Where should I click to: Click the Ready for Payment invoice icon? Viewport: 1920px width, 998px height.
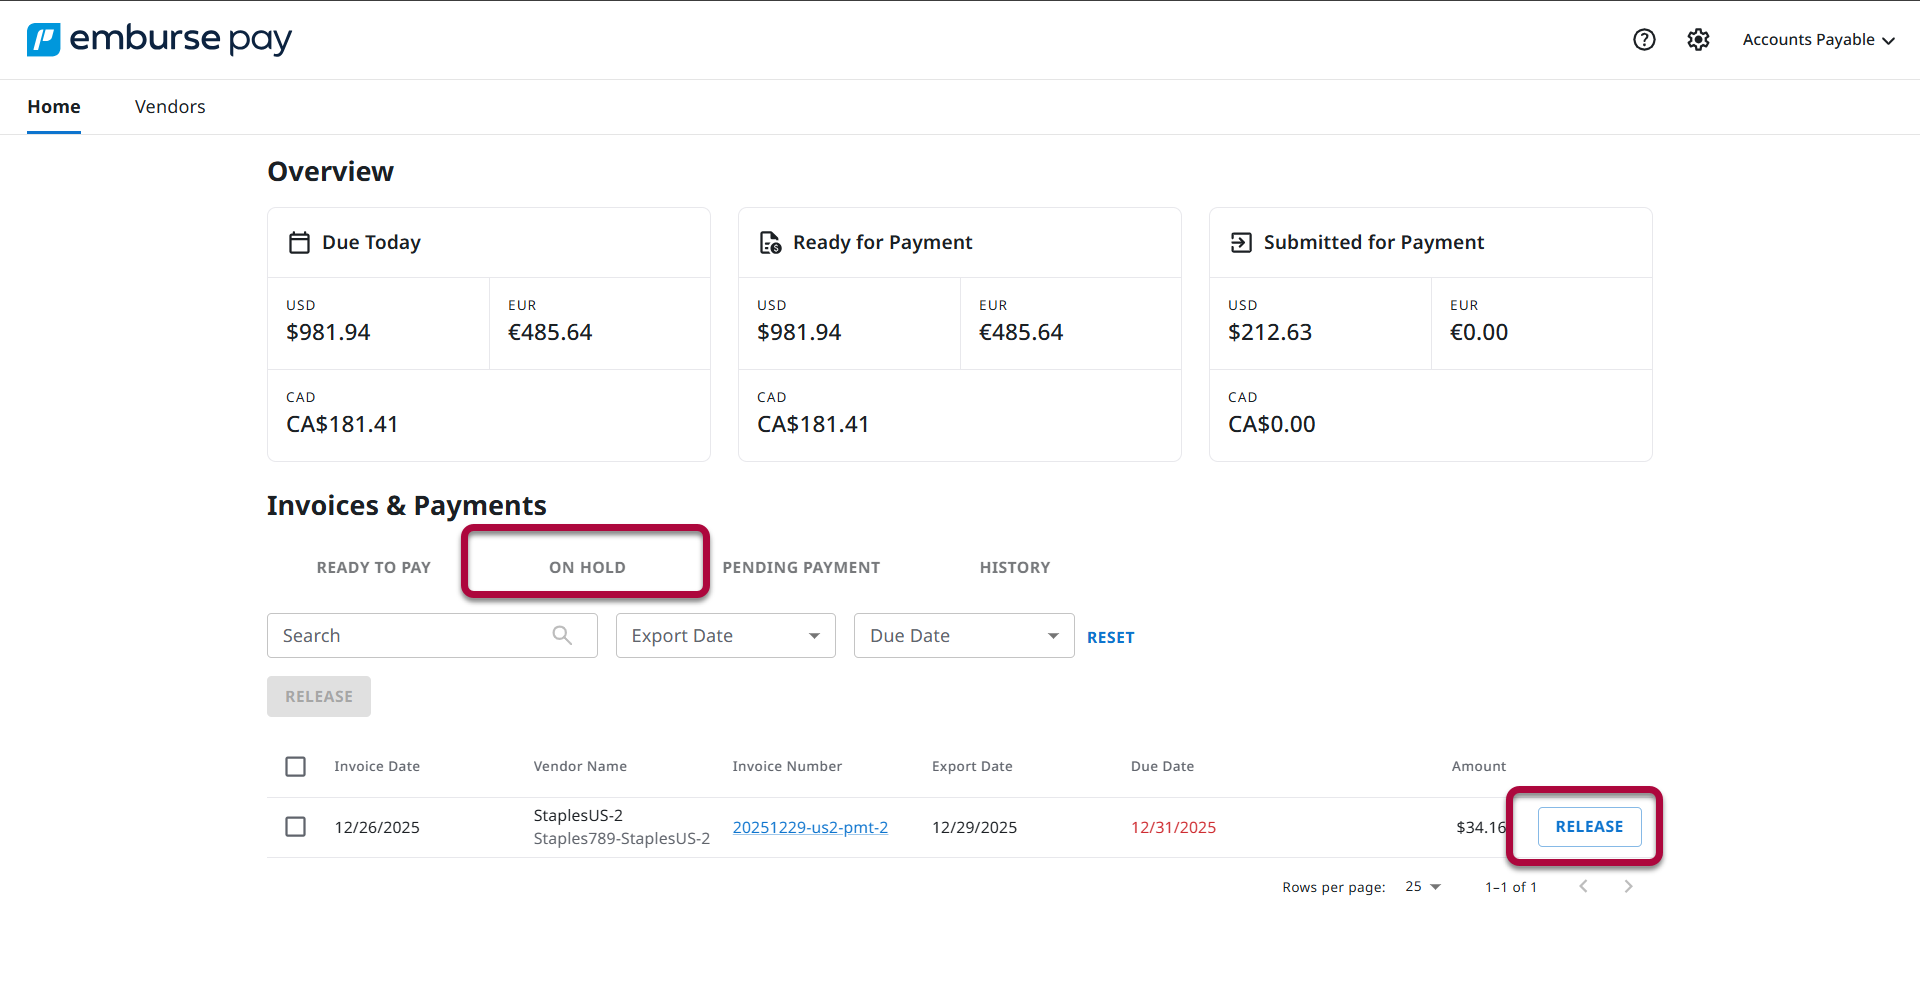(769, 241)
